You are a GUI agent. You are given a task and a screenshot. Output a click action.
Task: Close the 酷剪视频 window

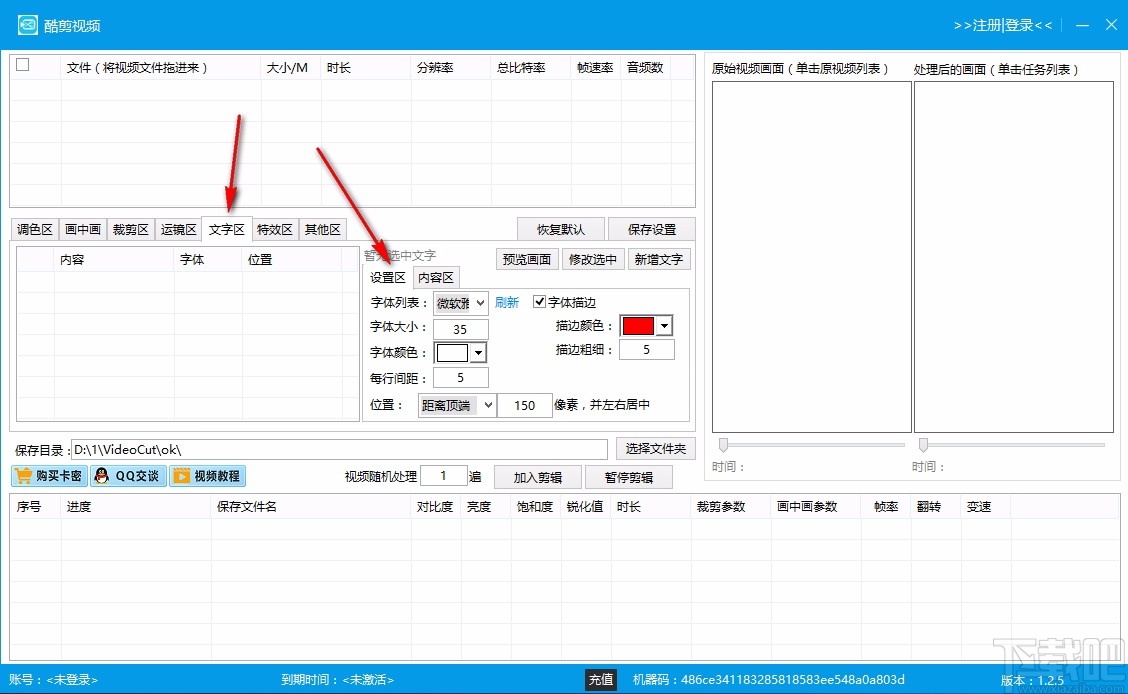coord(1111,25)
